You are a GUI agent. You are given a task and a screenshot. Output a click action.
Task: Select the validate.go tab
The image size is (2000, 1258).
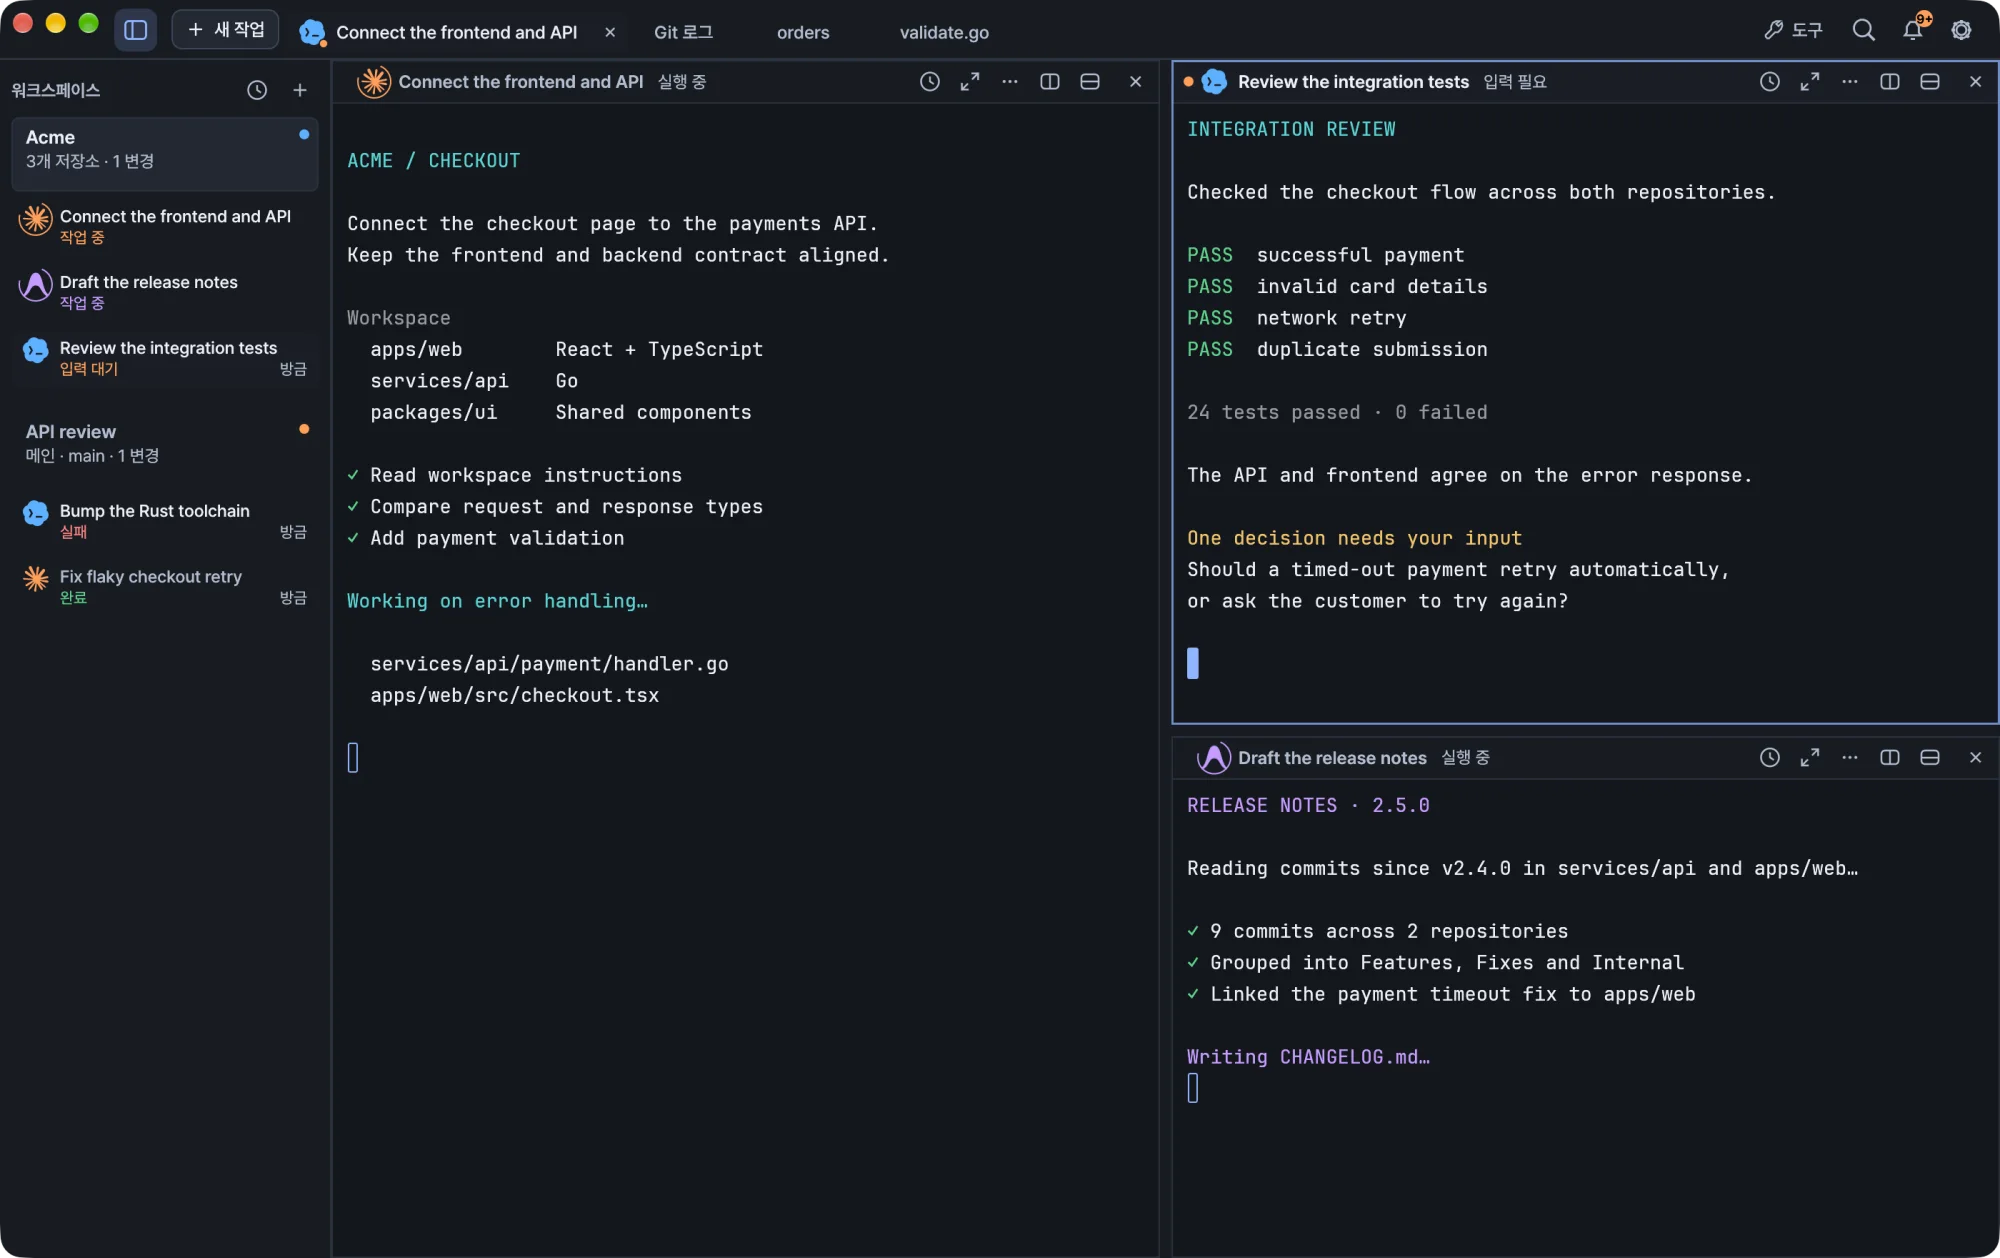(x=944, y=32)
